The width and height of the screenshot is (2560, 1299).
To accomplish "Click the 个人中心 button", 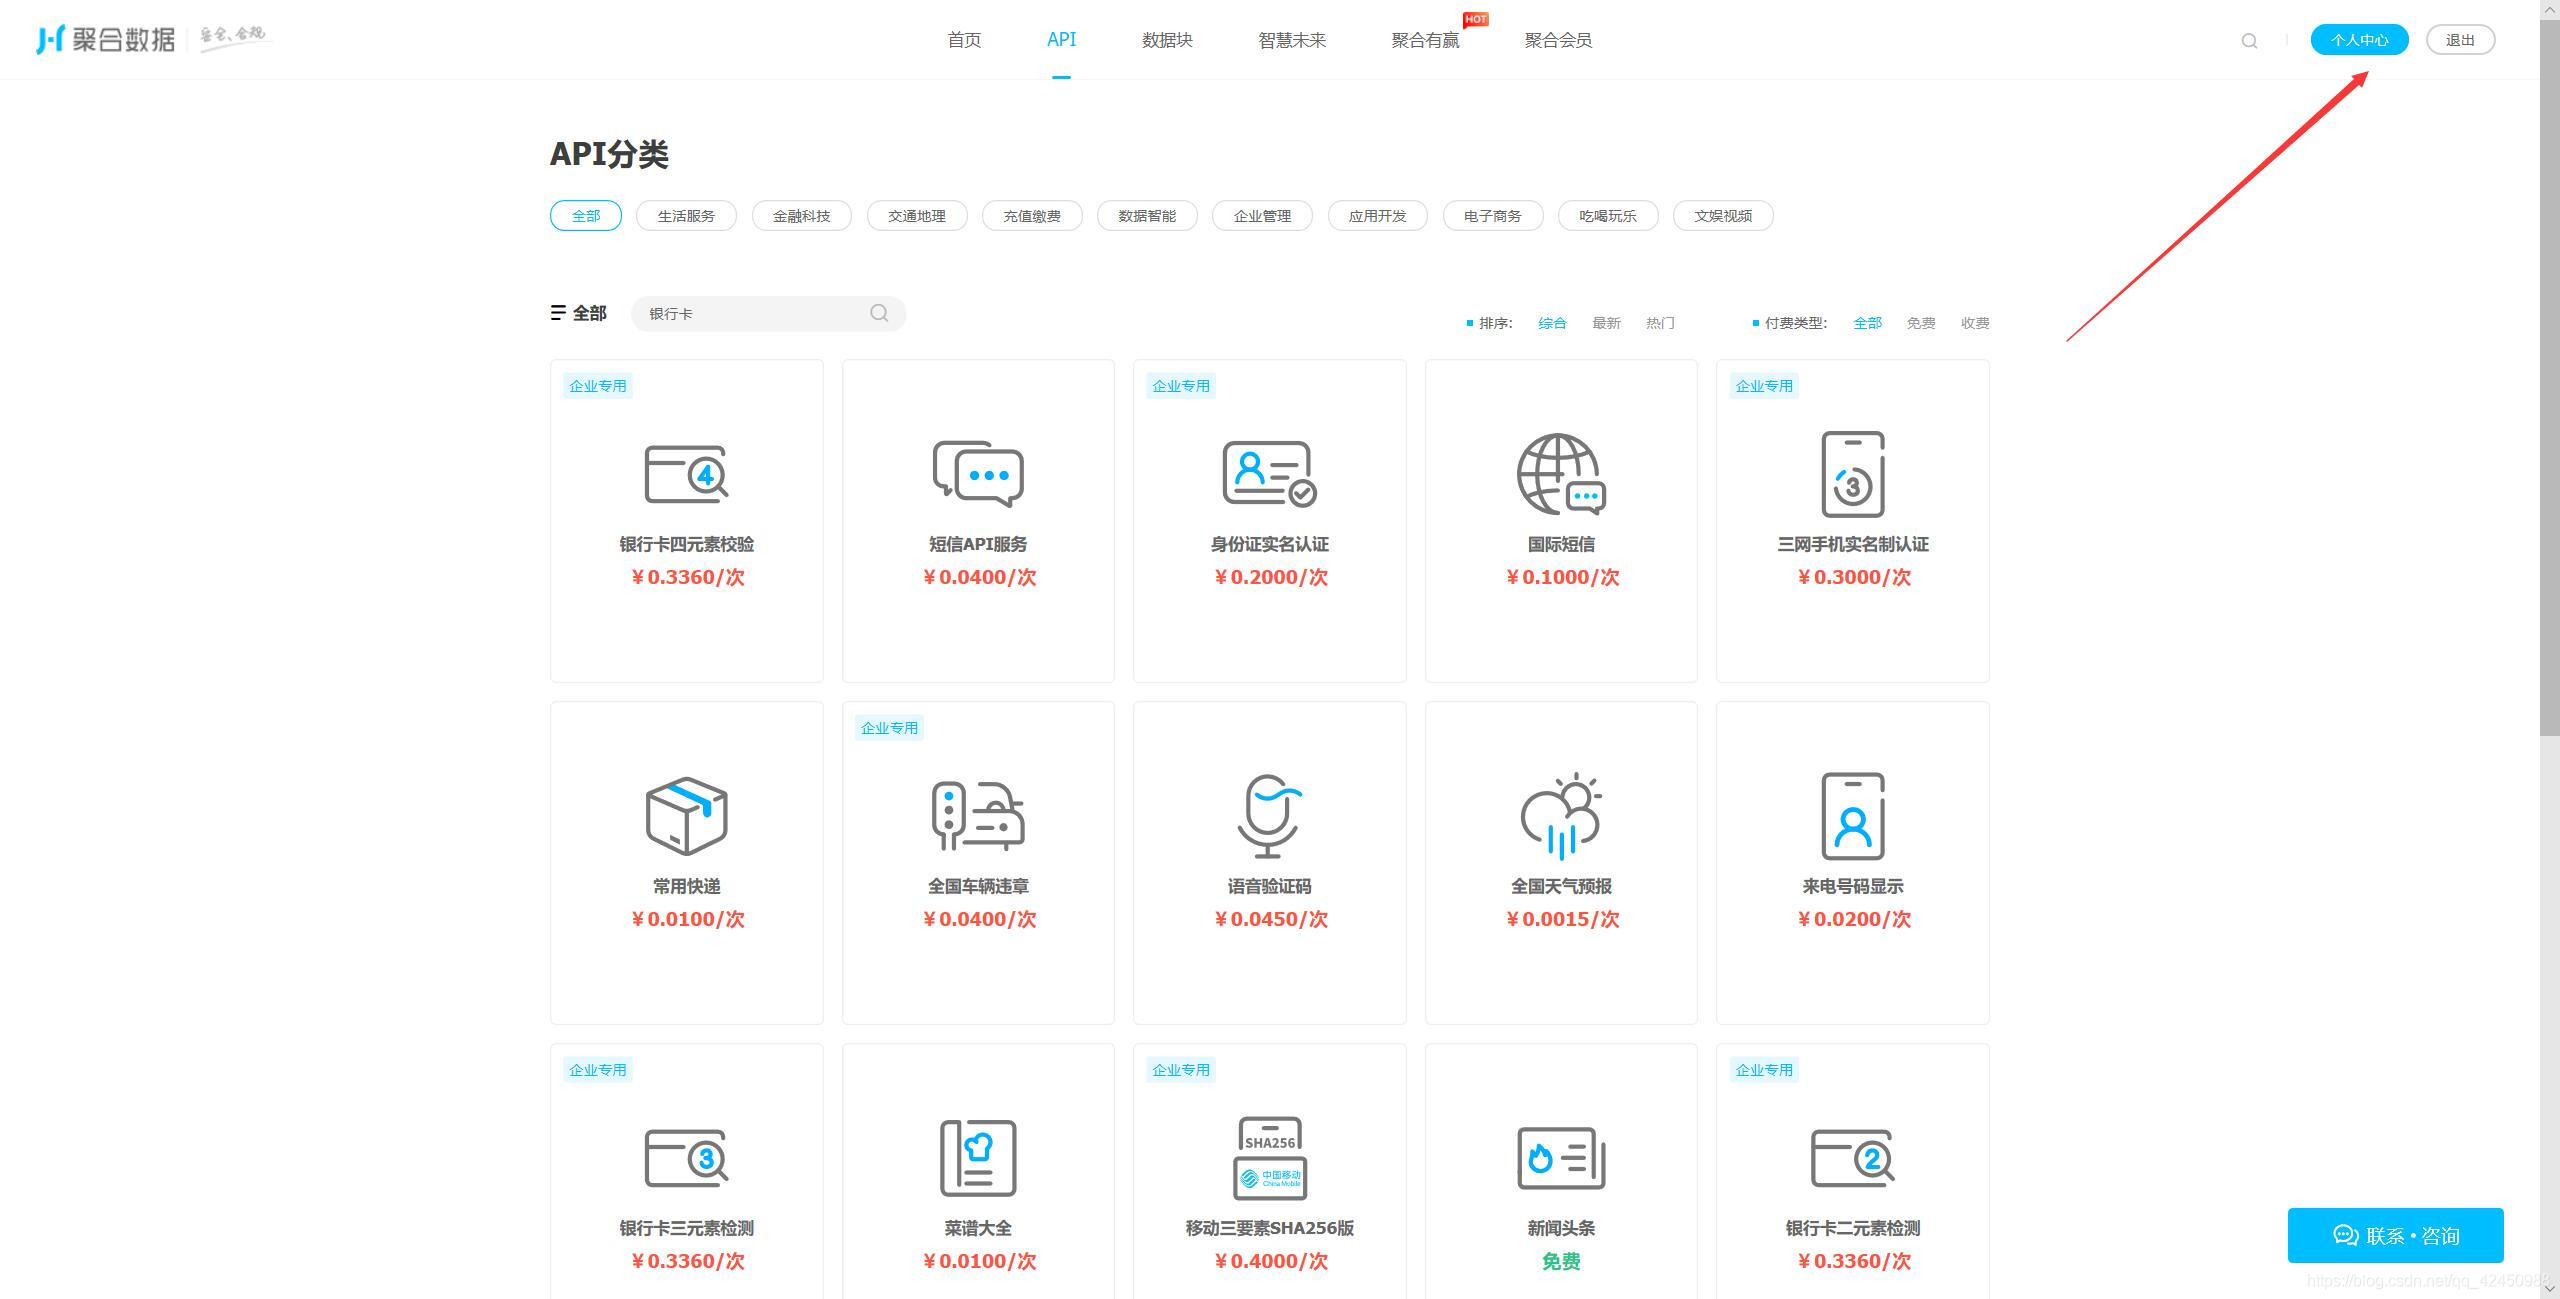I will click(x=2359, y=40).
